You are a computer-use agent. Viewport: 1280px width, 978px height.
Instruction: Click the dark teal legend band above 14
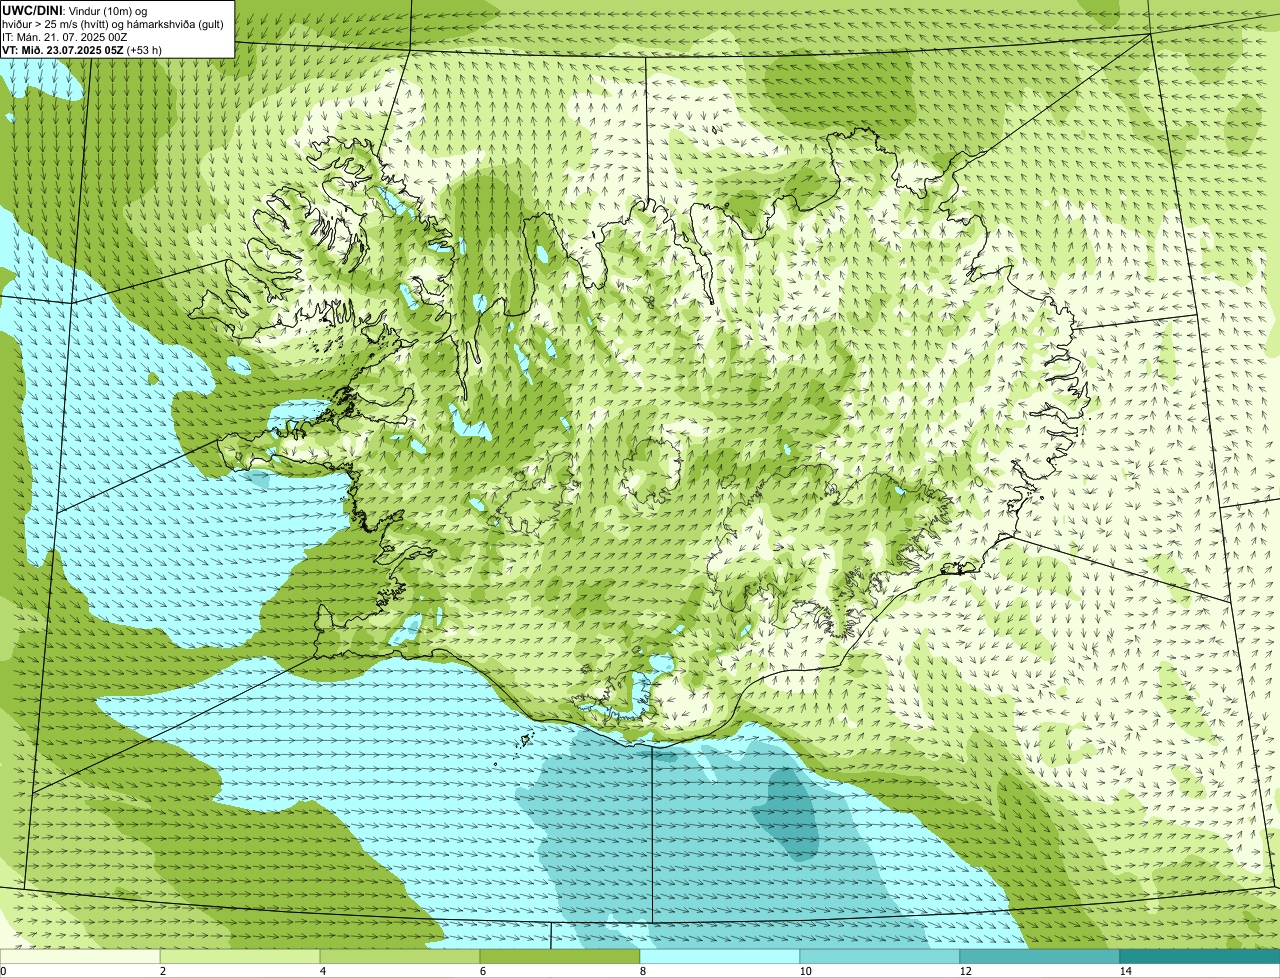coord(1200,956)
